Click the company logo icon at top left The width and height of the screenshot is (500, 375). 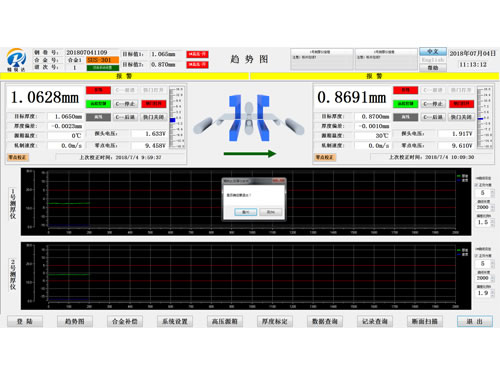pos(16,60)
